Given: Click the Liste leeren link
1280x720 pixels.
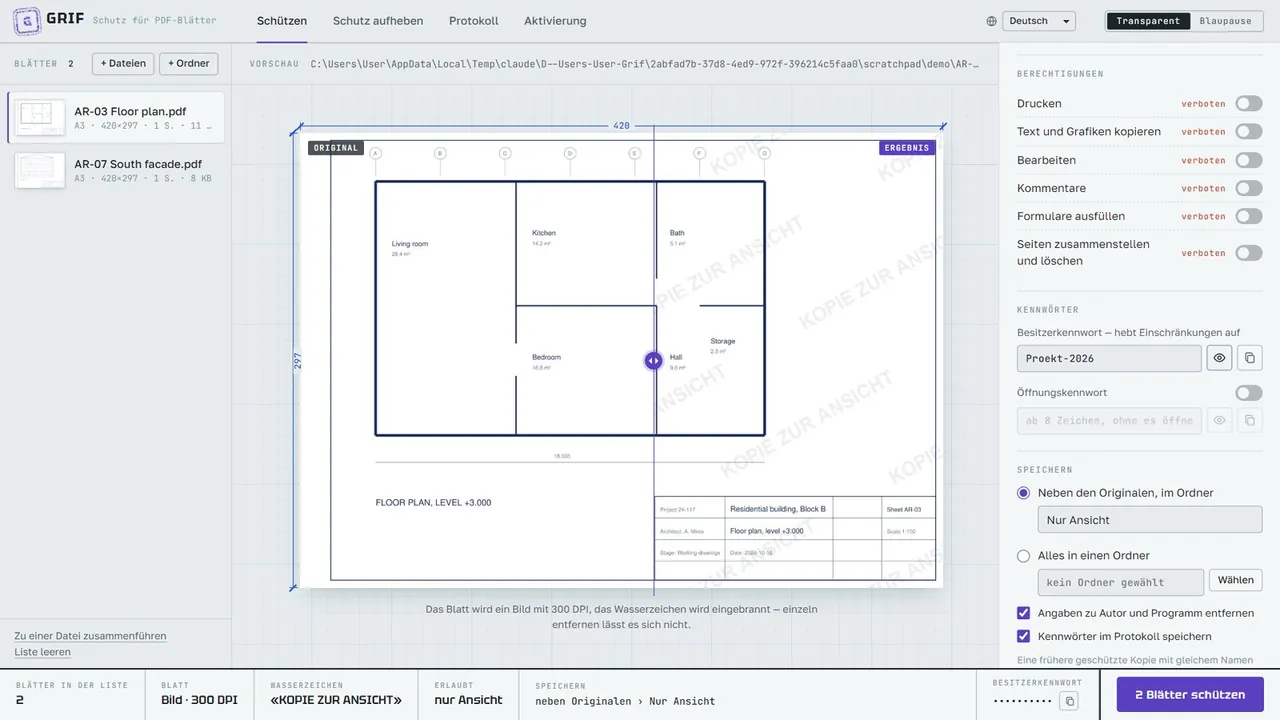Looking at the screenshot, I should pyautogui.click(x=42, y=652).
